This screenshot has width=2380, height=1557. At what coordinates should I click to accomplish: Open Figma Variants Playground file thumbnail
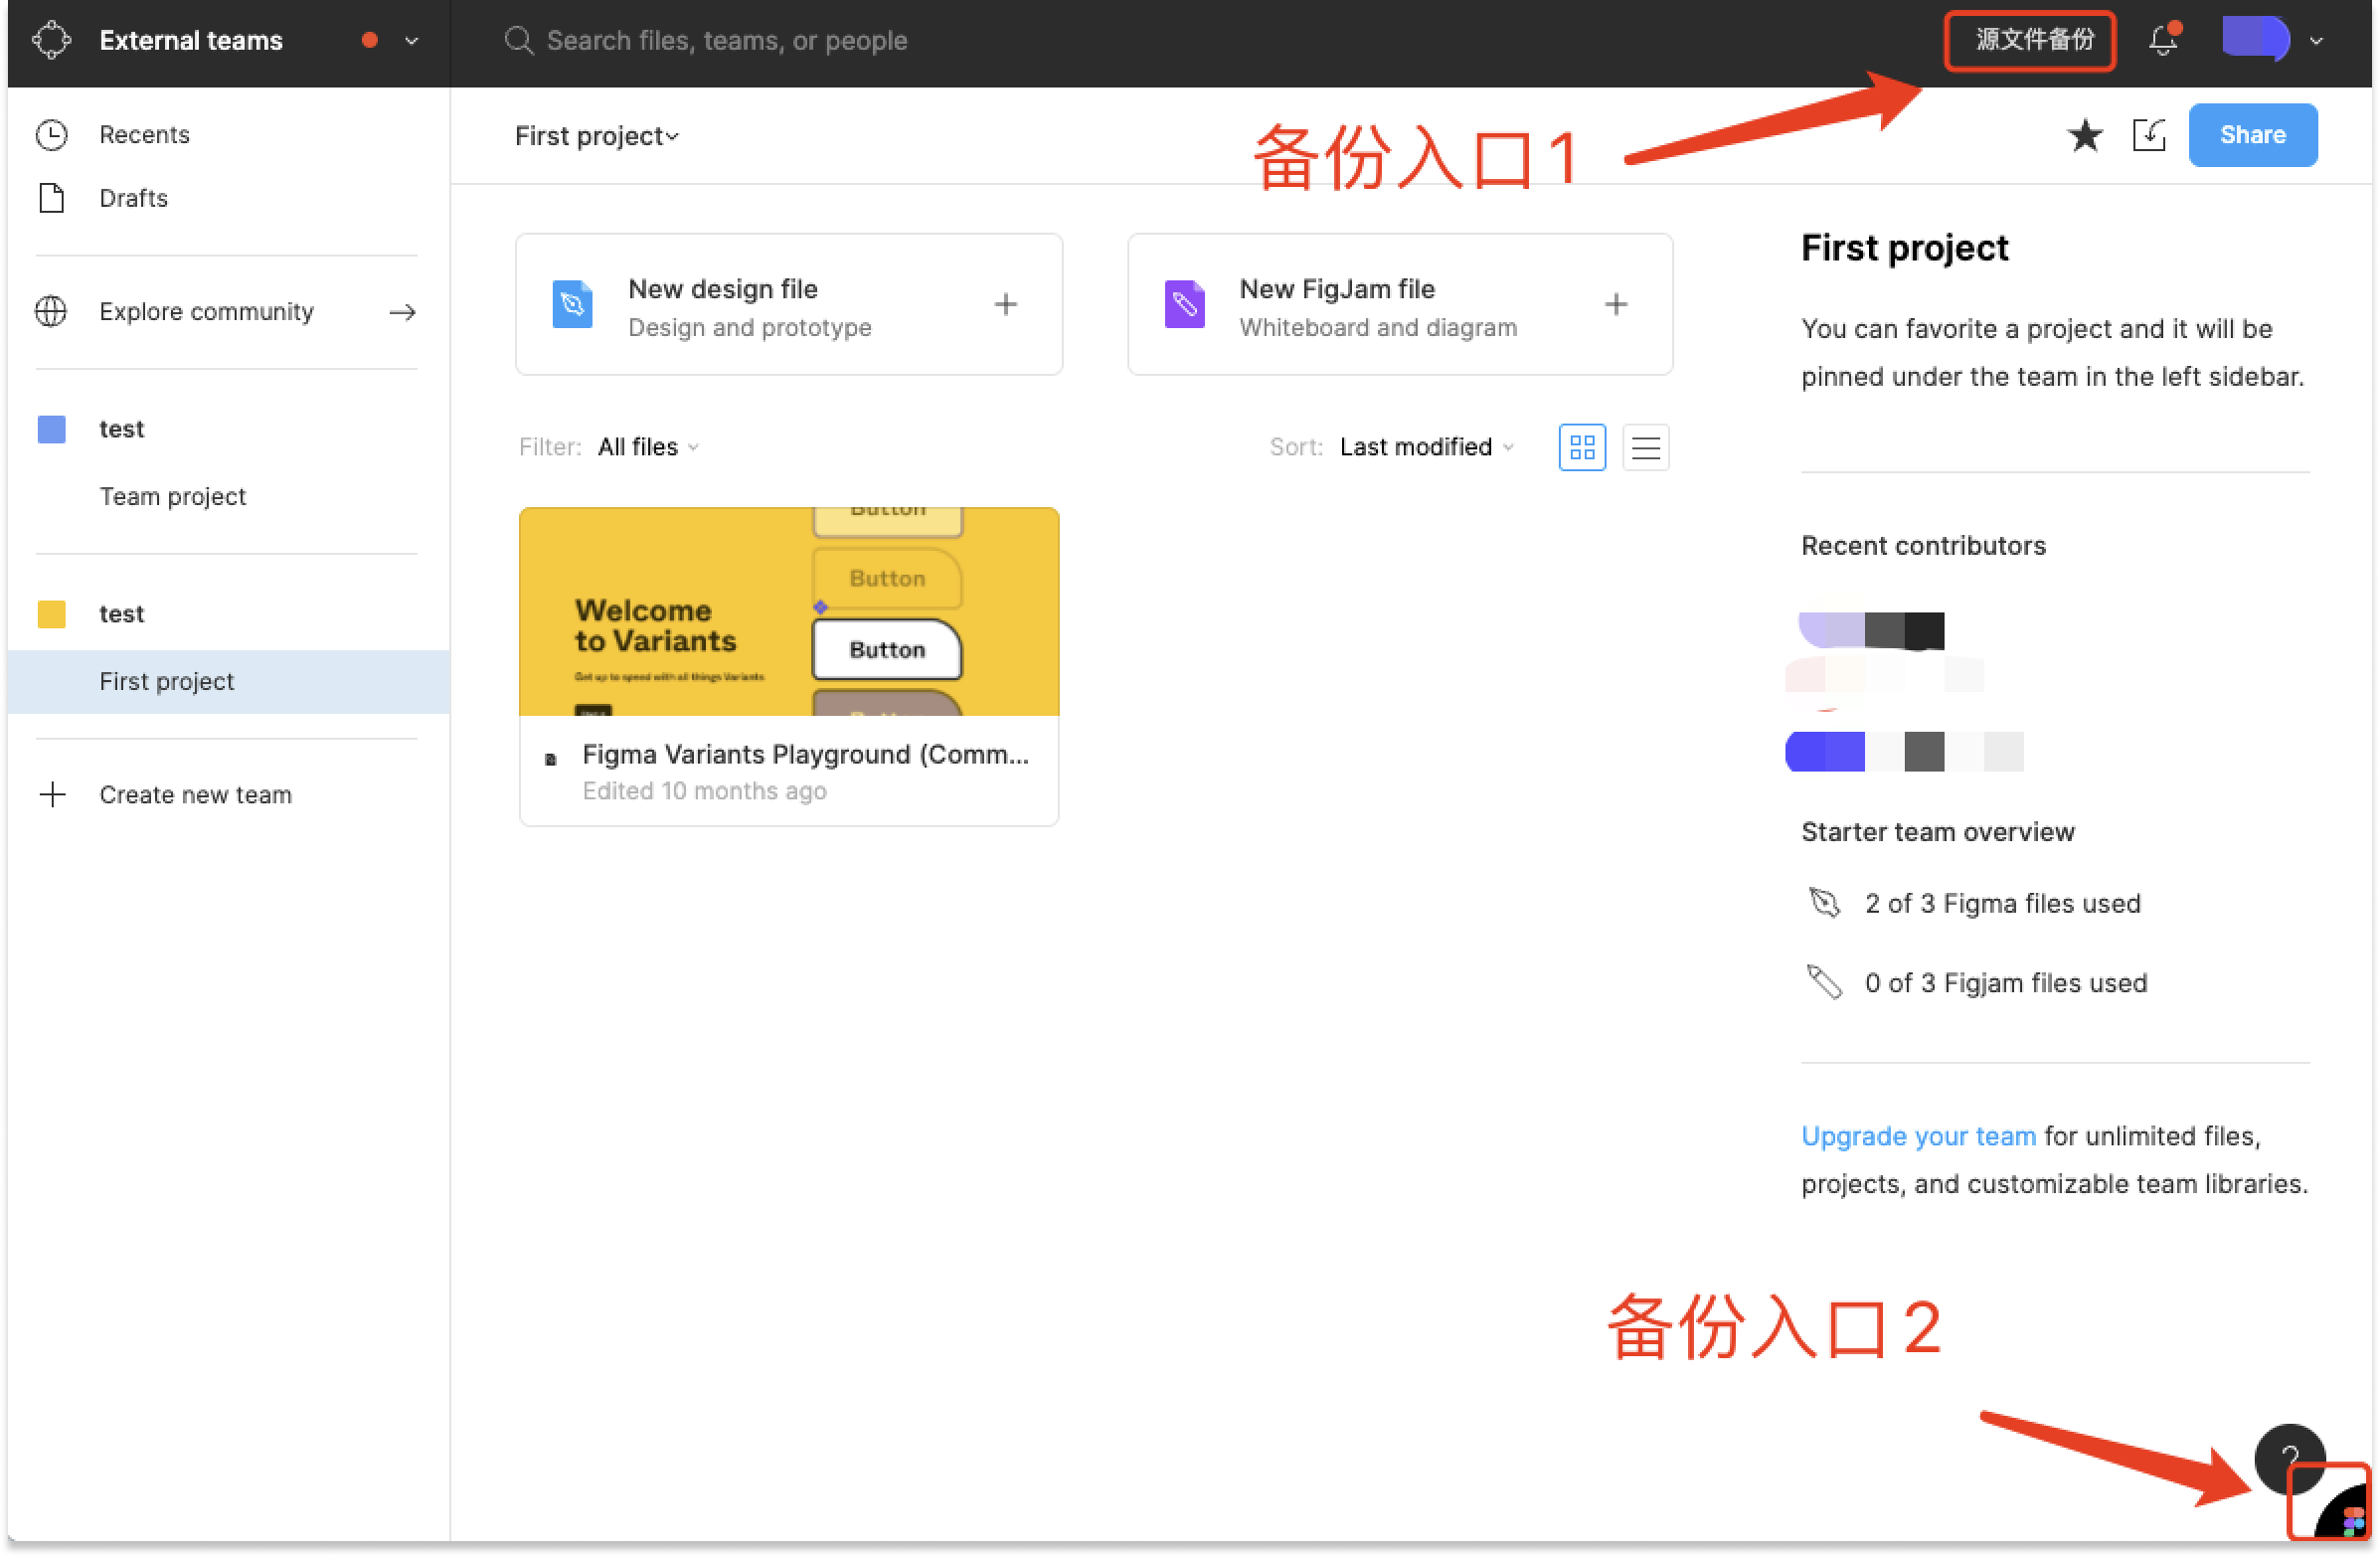click(789, 611)
